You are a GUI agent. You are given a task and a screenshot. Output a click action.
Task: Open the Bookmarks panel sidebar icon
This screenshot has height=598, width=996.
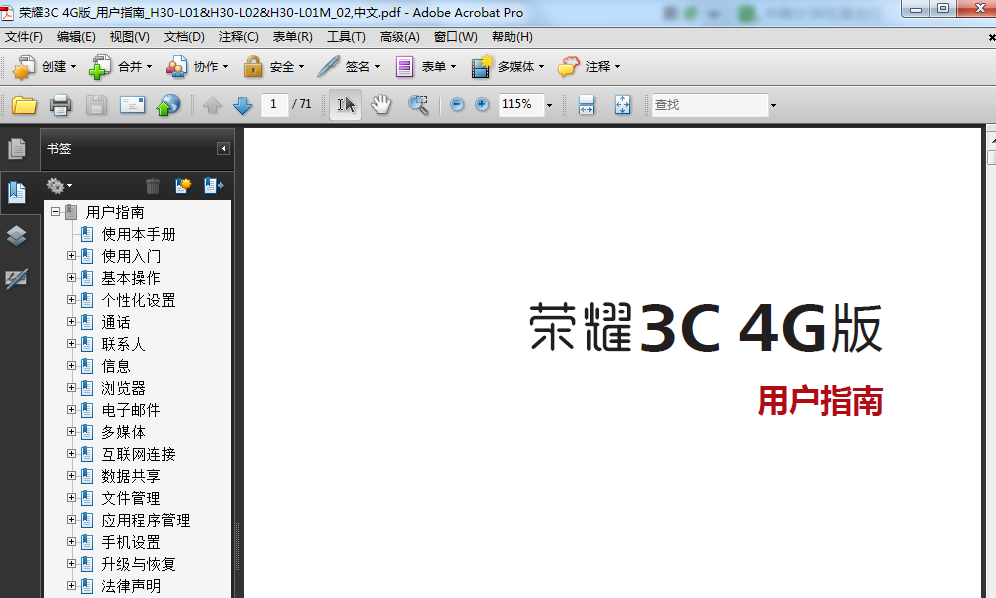click(17, 192)
